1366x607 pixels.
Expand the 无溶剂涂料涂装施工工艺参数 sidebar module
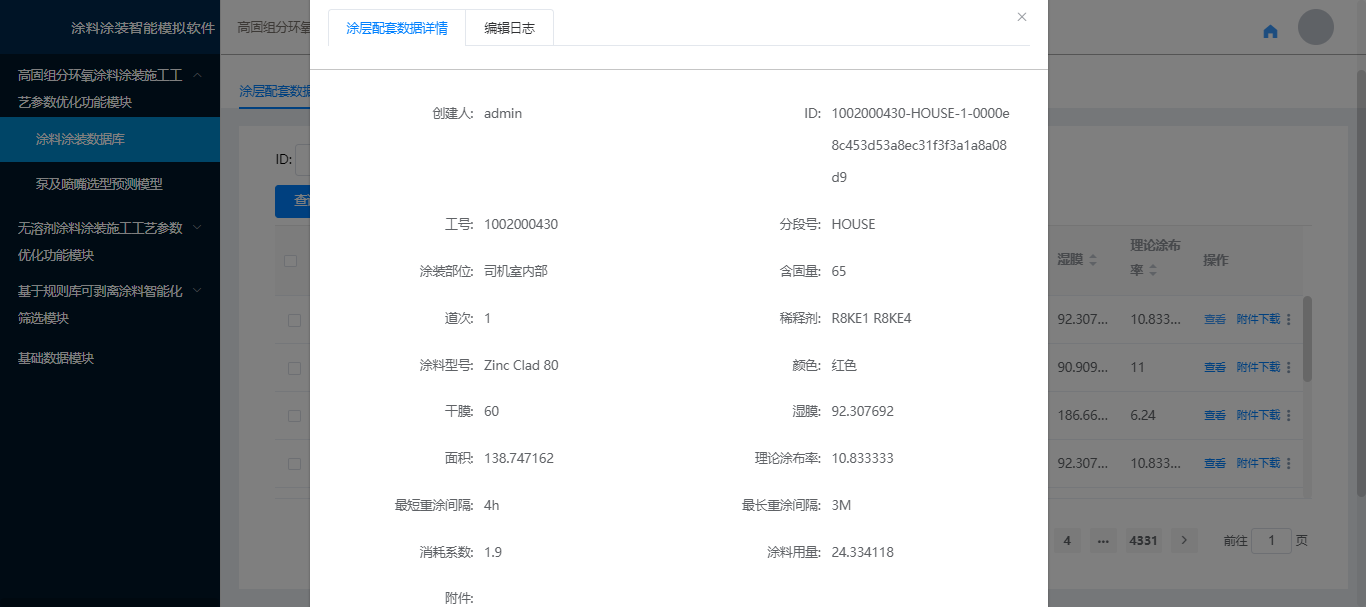click(197, 228)
